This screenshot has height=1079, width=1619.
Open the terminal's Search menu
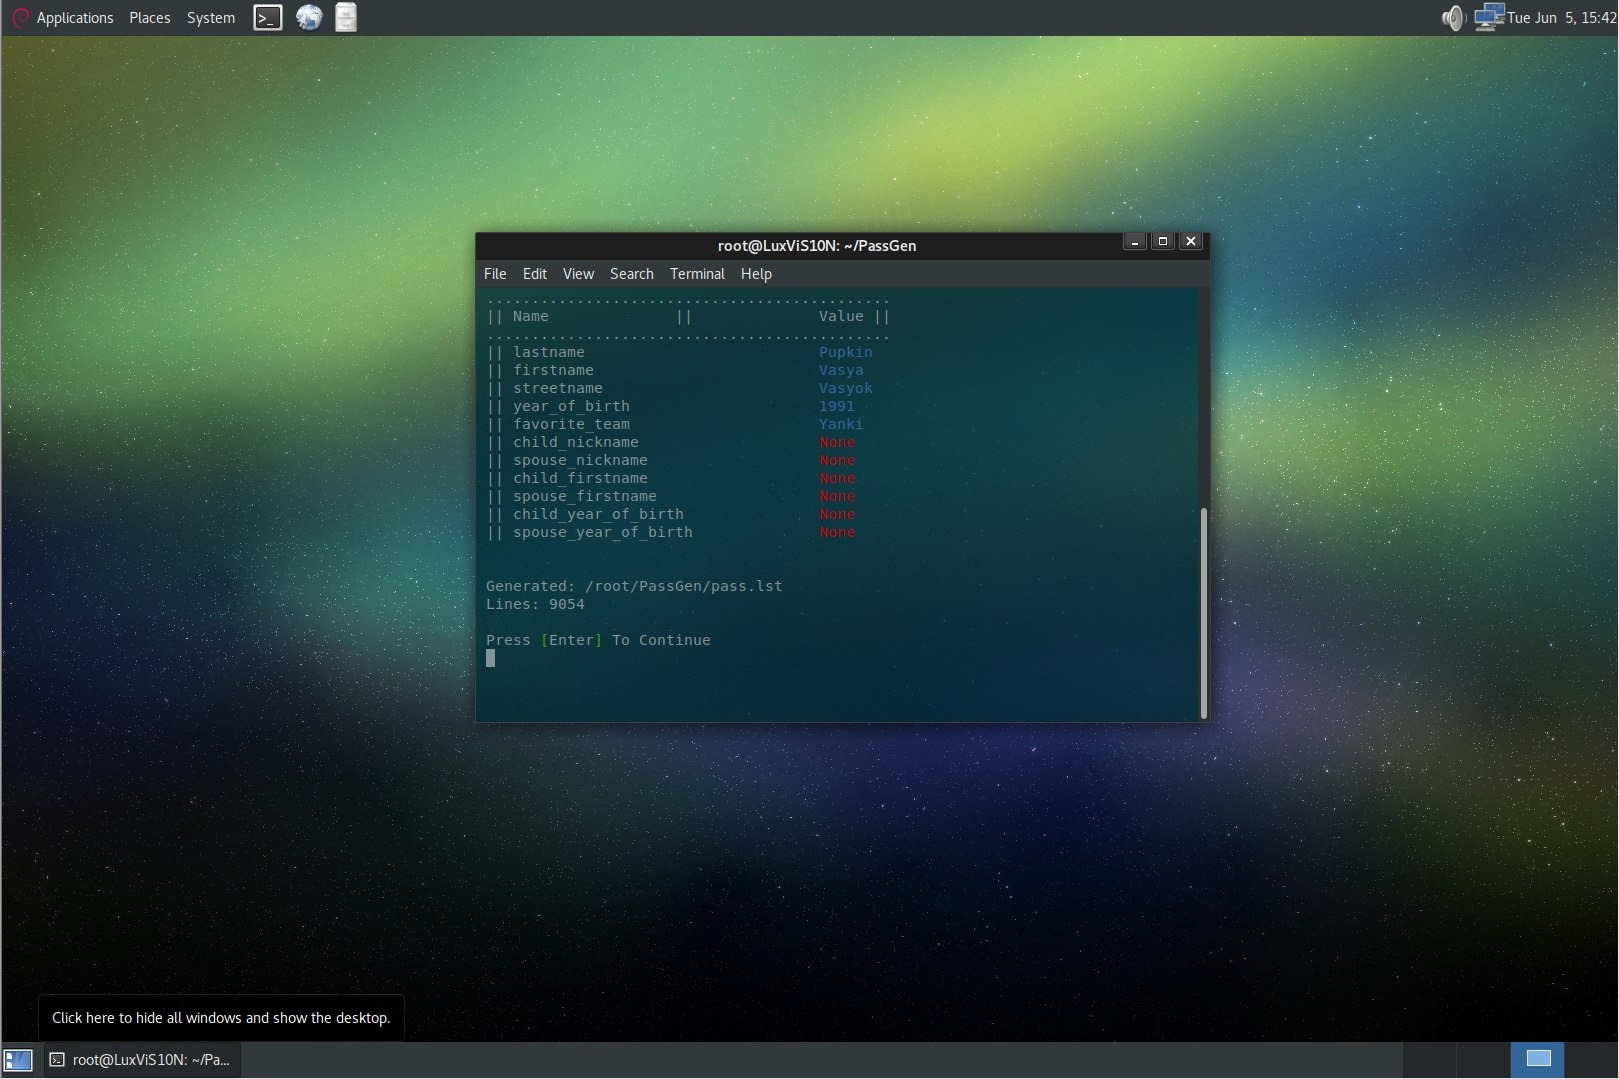point(631,274)
